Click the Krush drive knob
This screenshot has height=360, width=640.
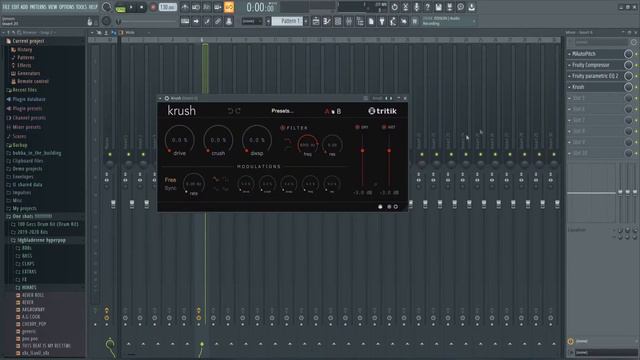180,140
